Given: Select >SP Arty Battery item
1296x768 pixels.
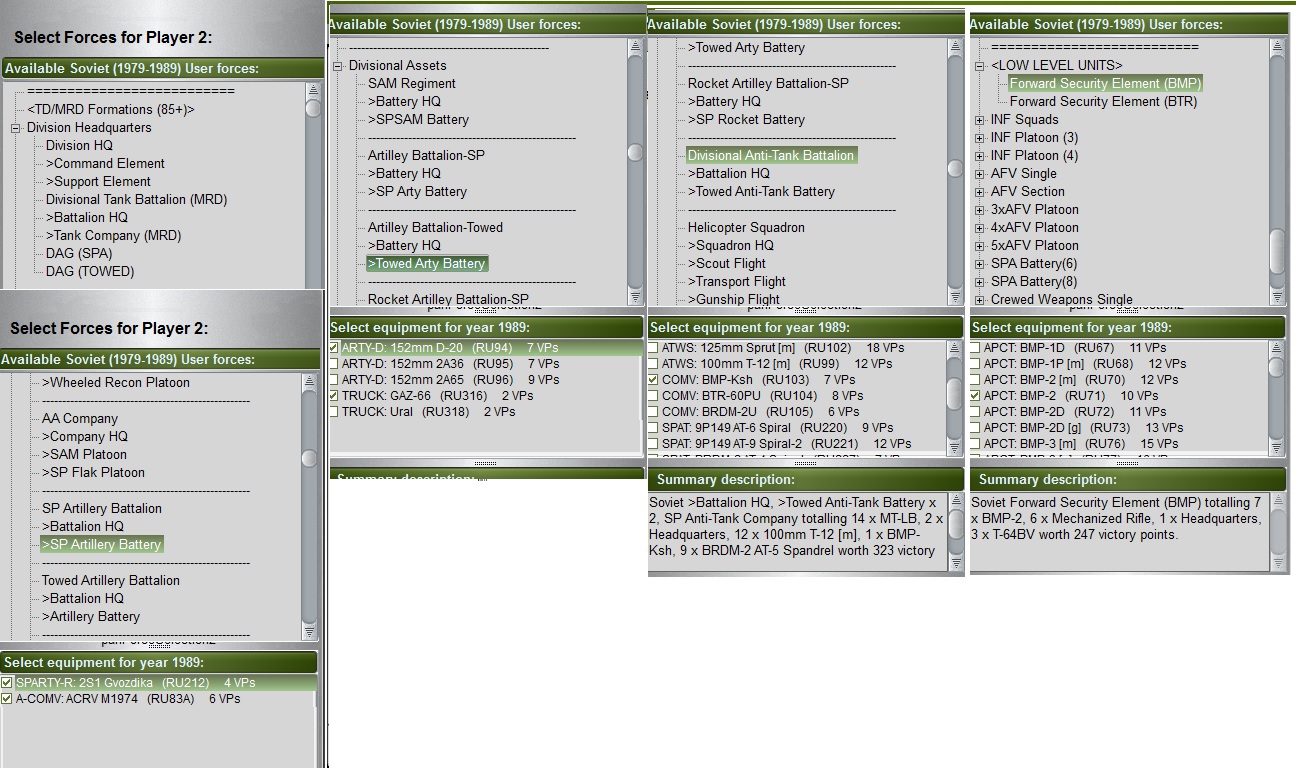Looking at the screenshot, I should click(x=417, y=192).
